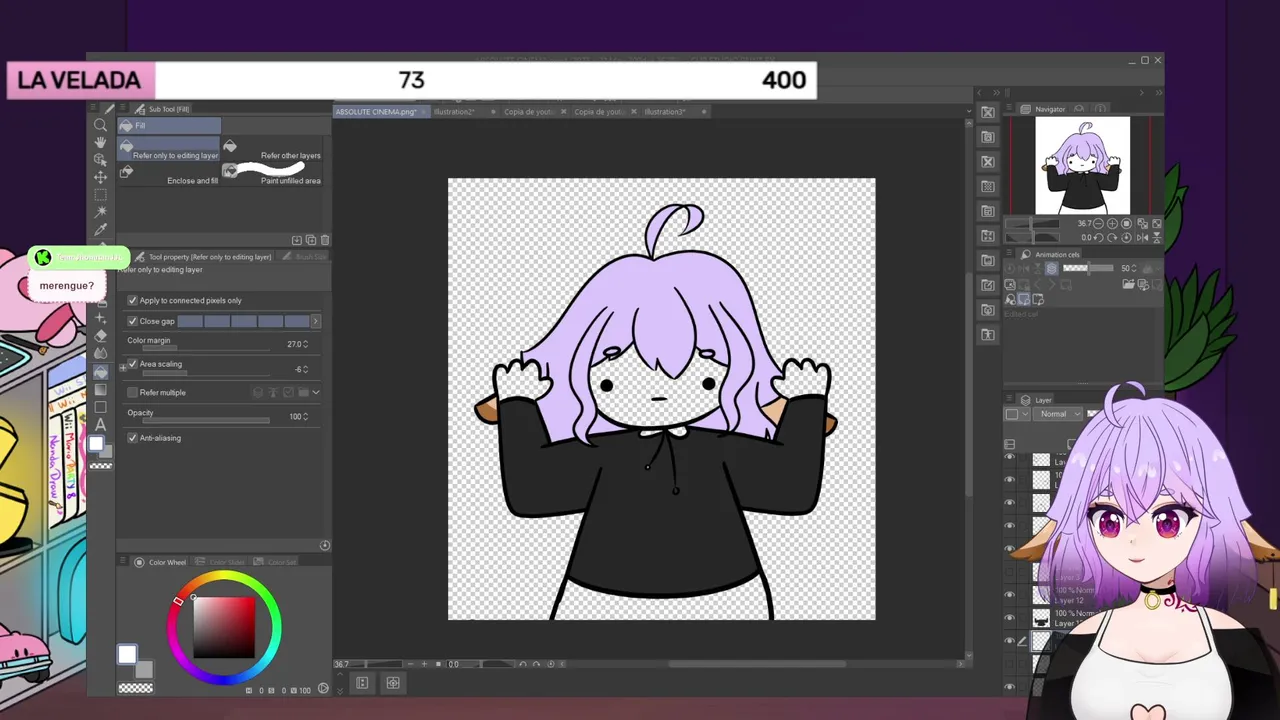Enable the Refer multiple checkbox
Screen dimensions: 1280x720
coord(132,392)
